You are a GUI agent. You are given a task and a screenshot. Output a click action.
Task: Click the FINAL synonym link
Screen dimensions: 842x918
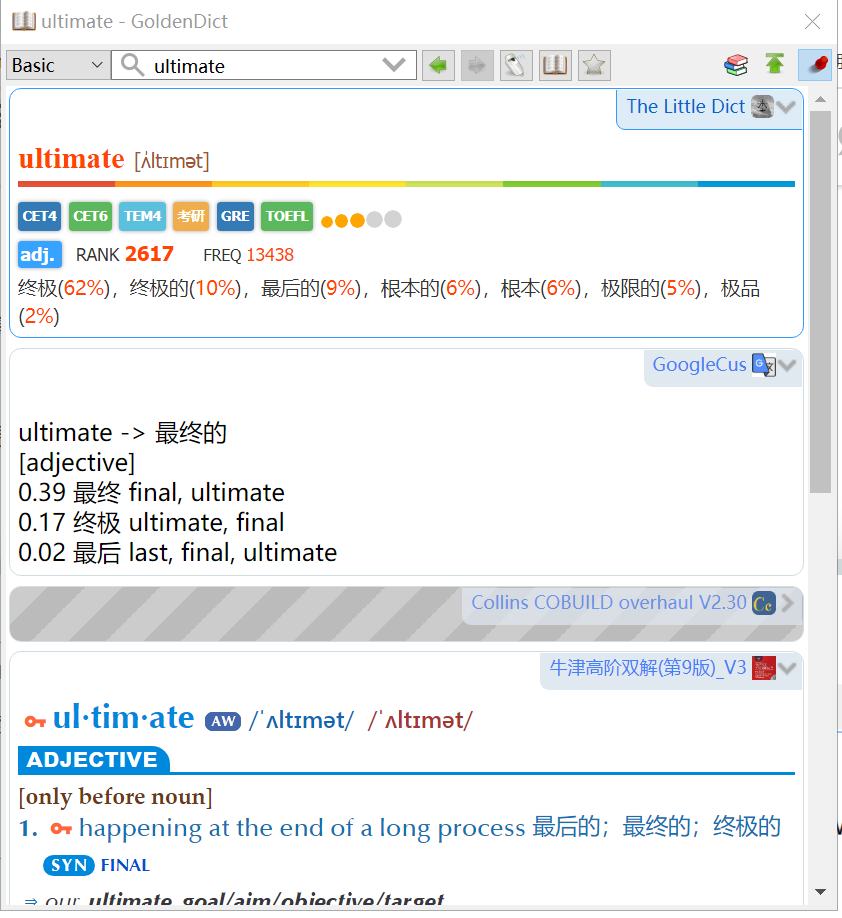[x=125, y=865]
